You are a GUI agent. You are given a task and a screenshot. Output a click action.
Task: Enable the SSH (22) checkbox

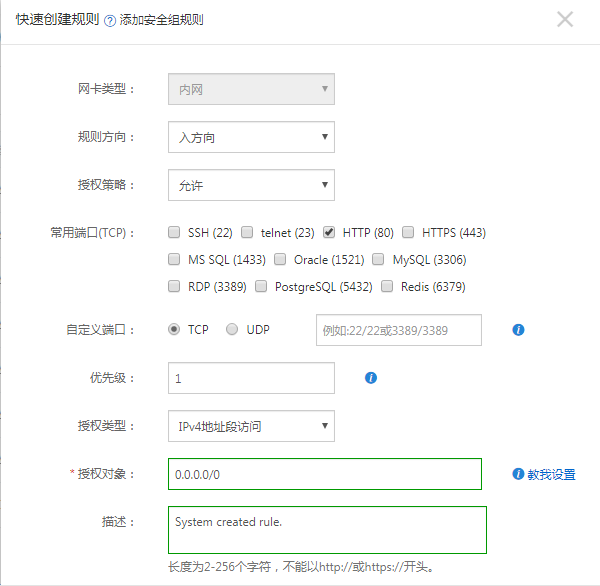[x=175, y=233]
